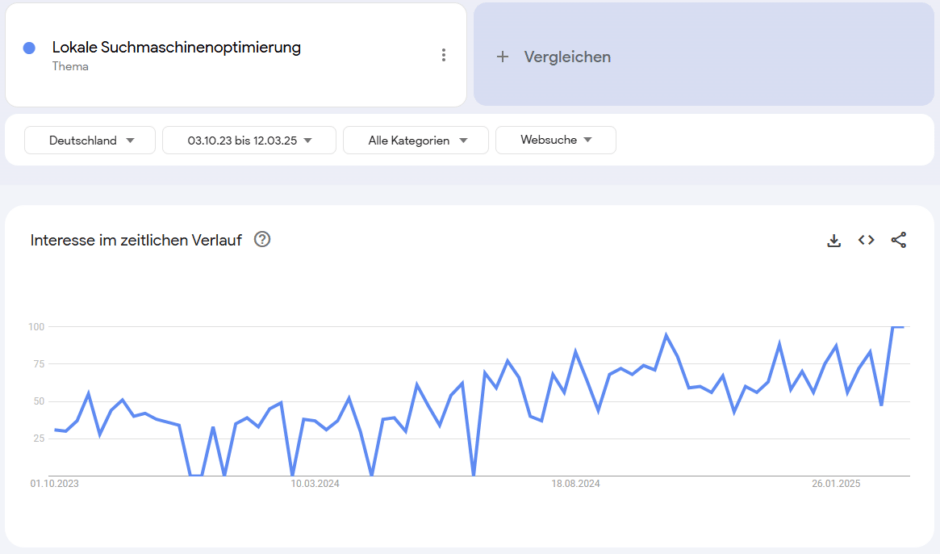Click the Thema label under the search term

pyautogui.click(x=70, y=67)
